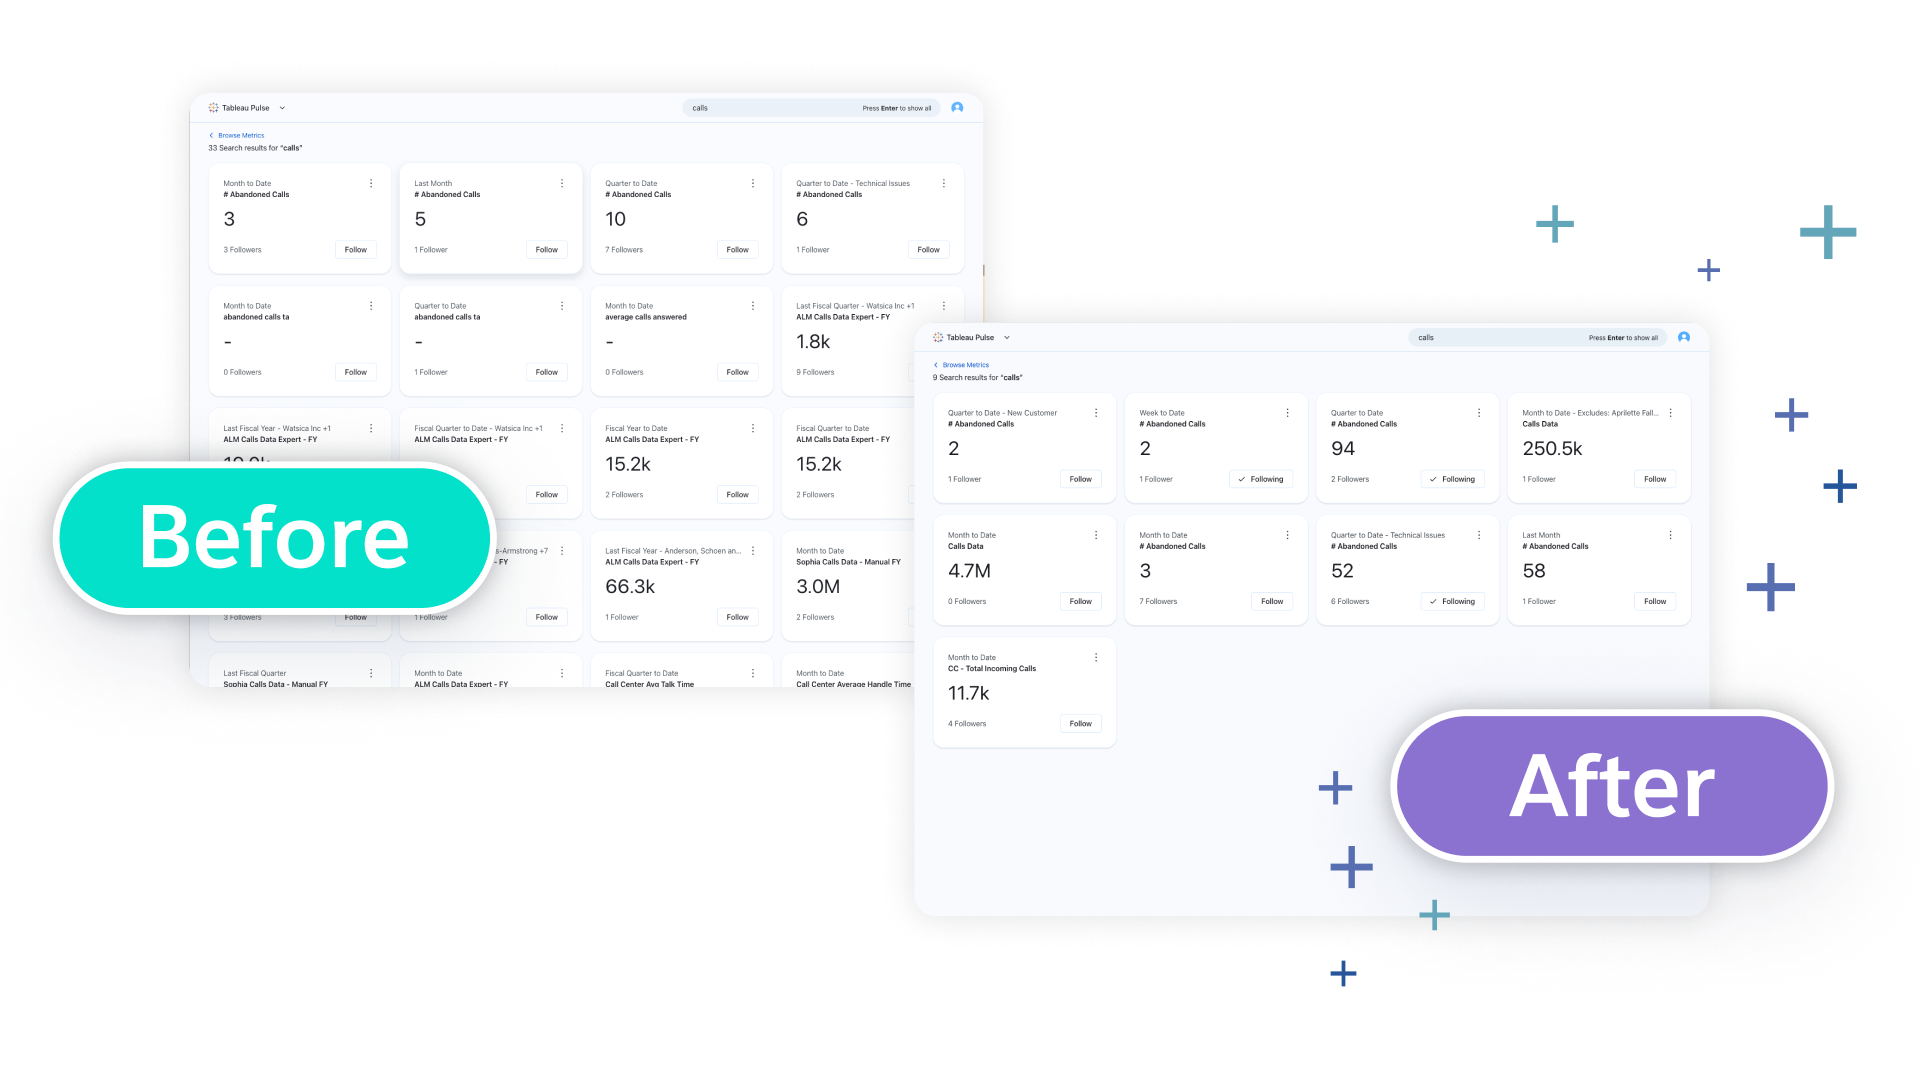Viewport: 1920px width, 1080px height.
Task: Focus the calls search field in After window
Action: point(1537,338)
